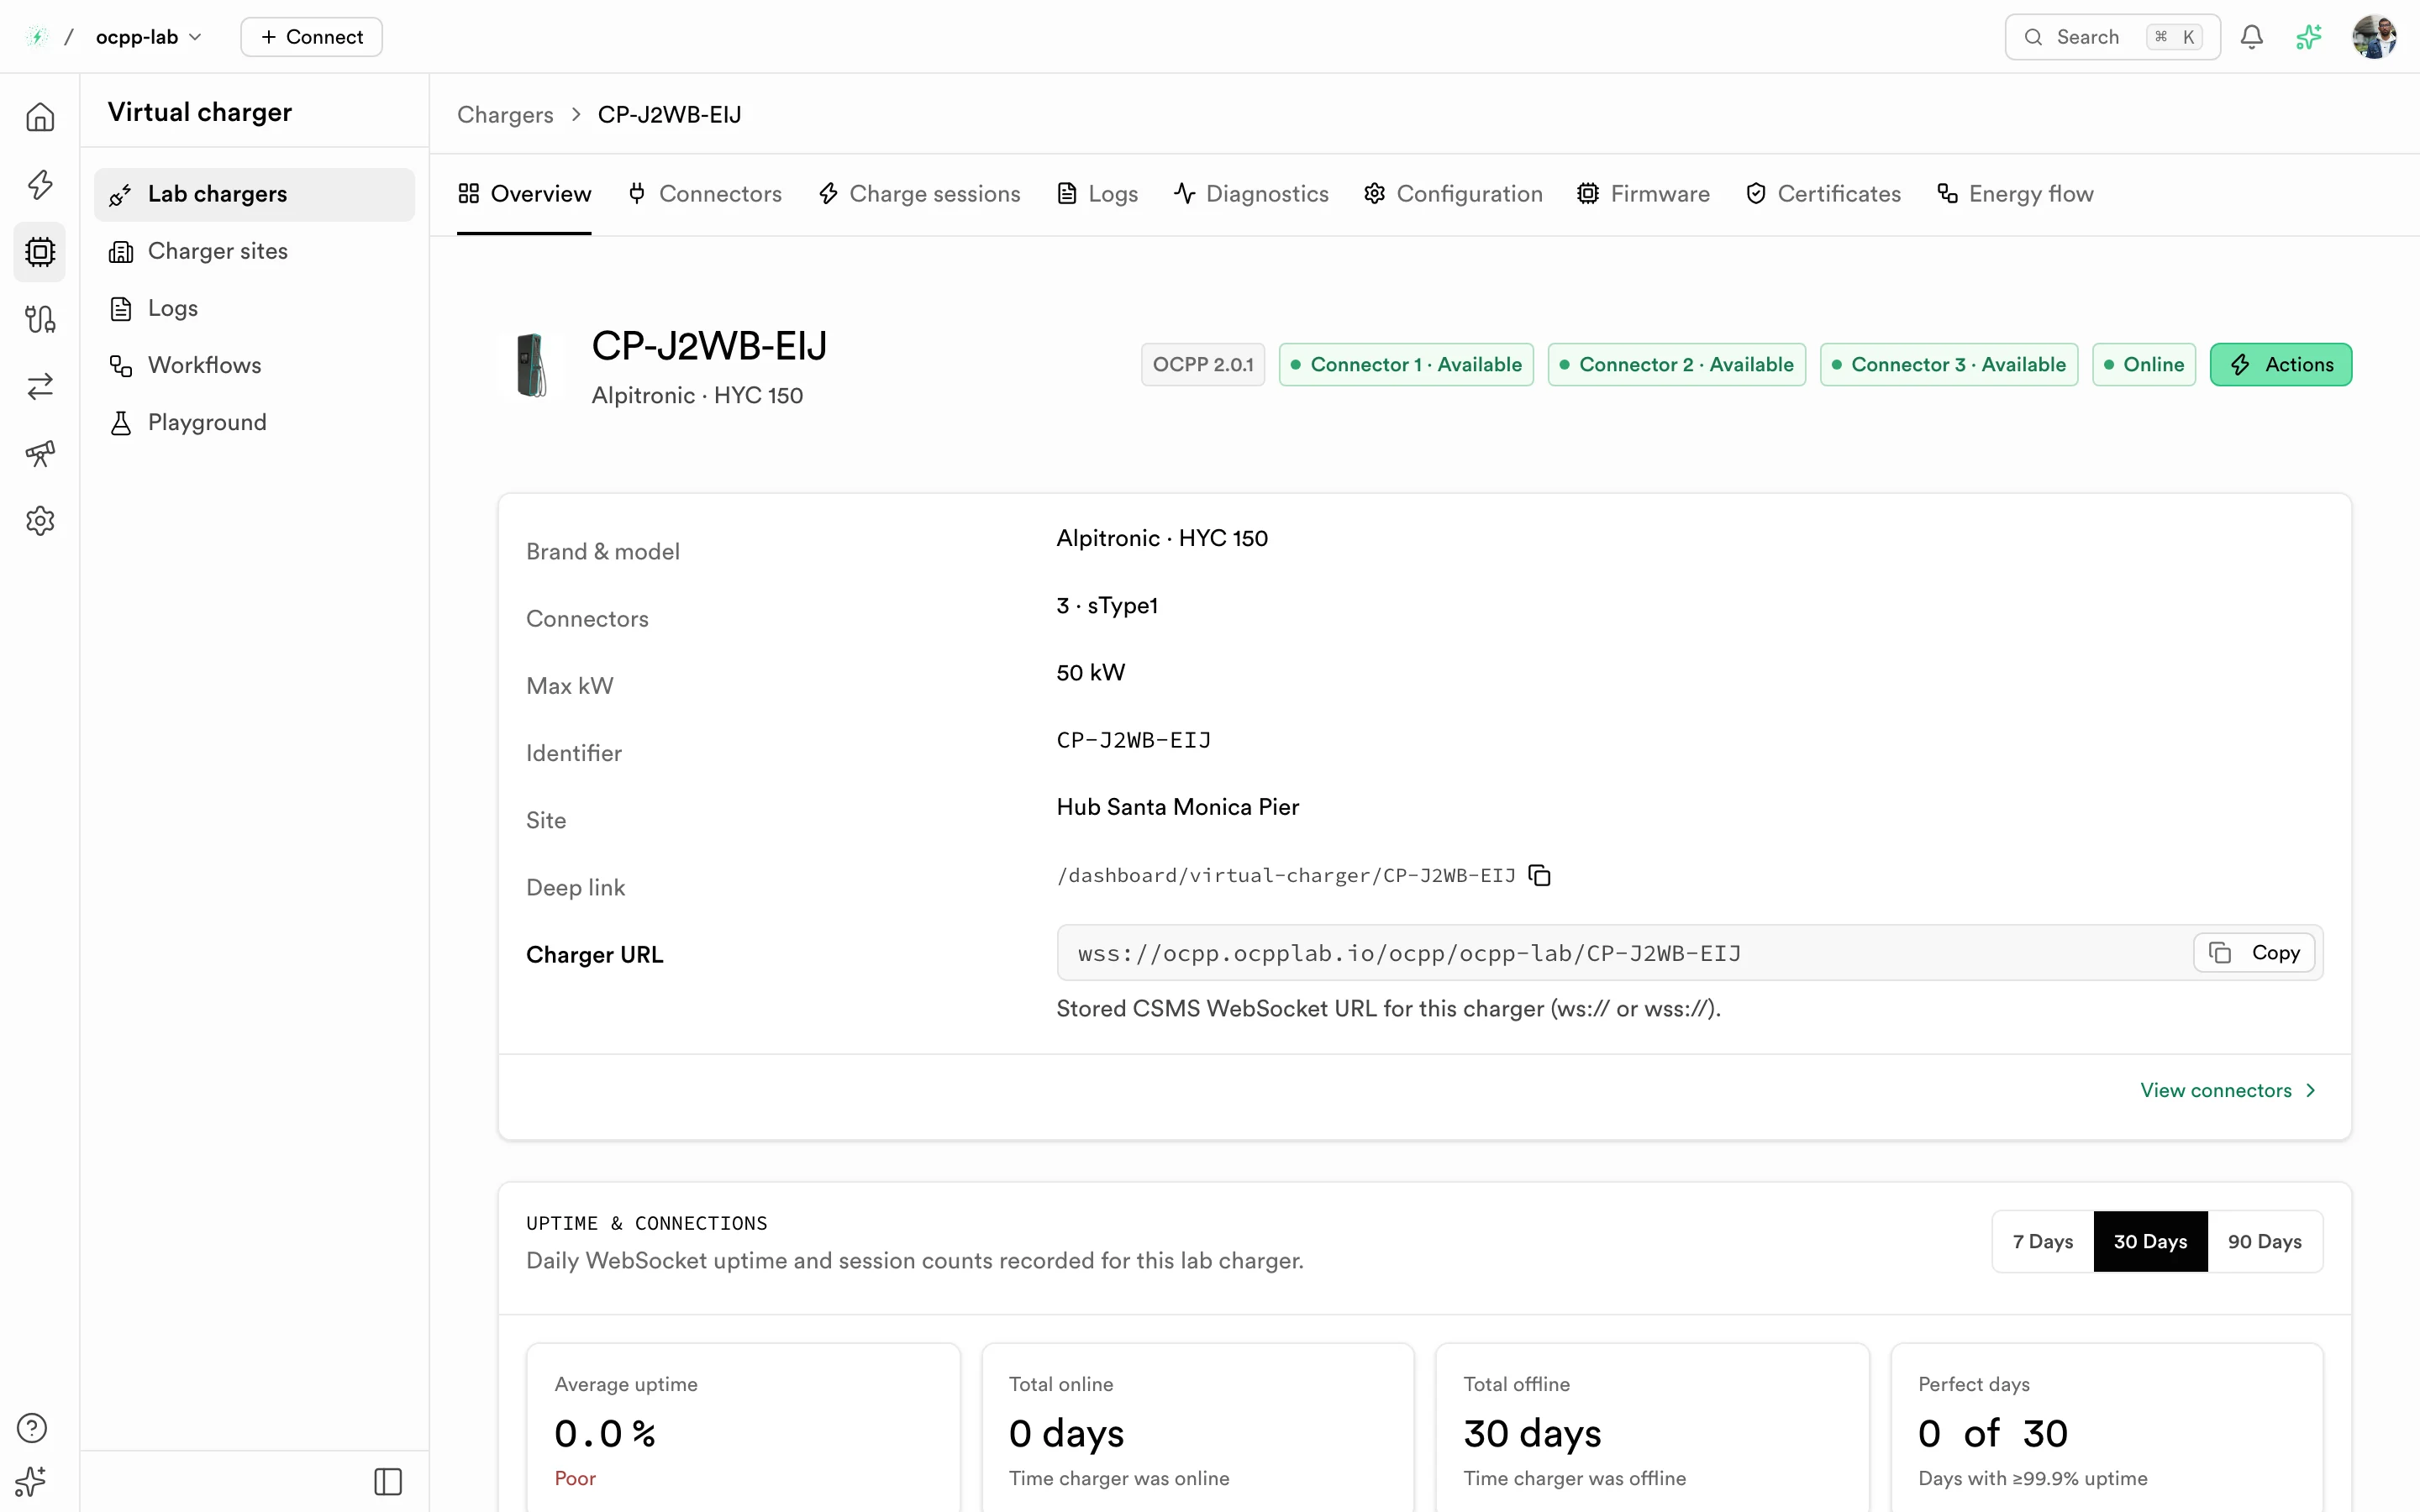Switch to the Diagnostics tab
The width and height of the screenshot is (2420, 1512).
pos(1251,194)
